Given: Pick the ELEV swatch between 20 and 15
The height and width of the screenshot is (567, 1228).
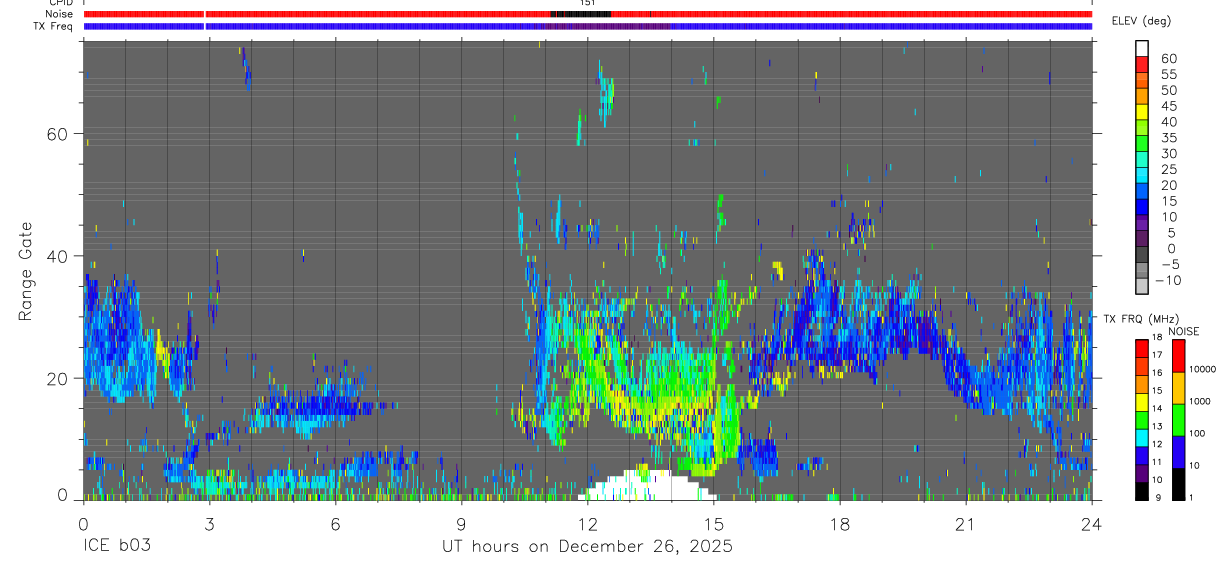Looking at the screenshot, I should point(1142,193).
